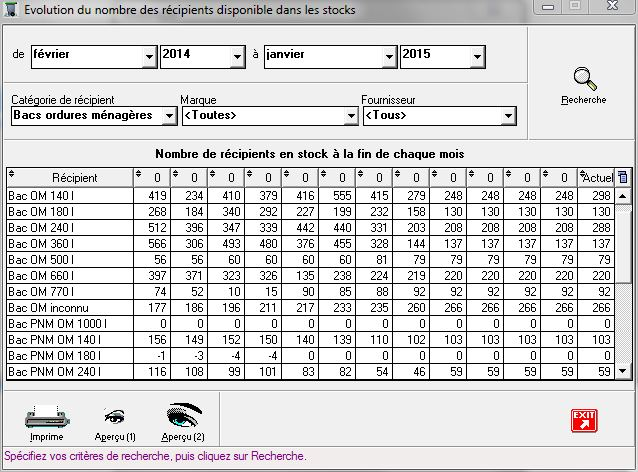Click the table scrollbar up arrow
This screenshot has width=638, height=472.
[x=624, y=195]
